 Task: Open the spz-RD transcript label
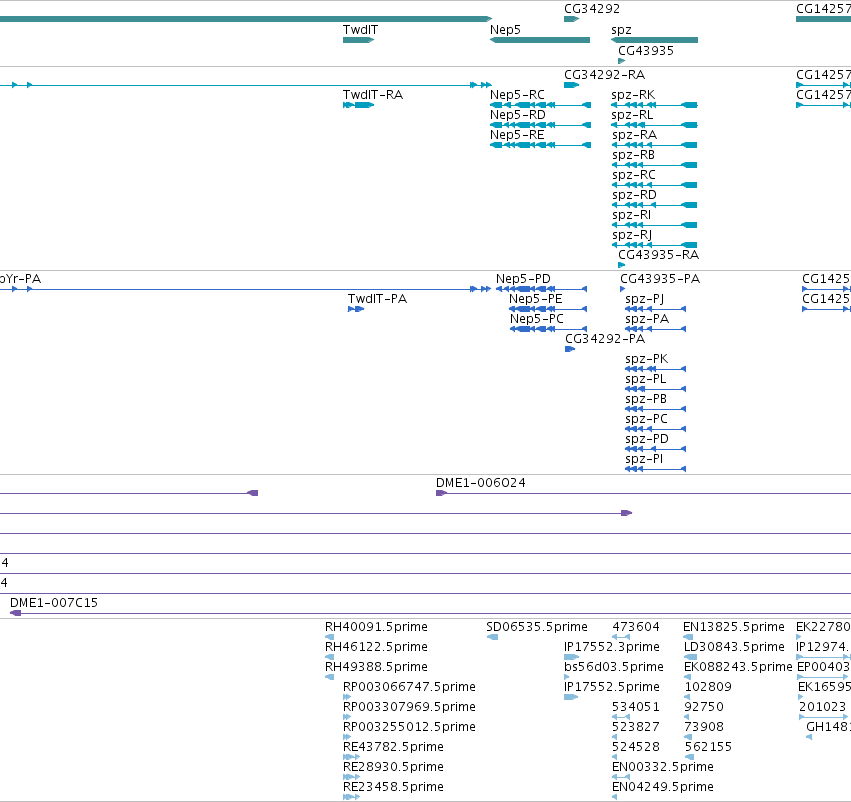[634, 195]
